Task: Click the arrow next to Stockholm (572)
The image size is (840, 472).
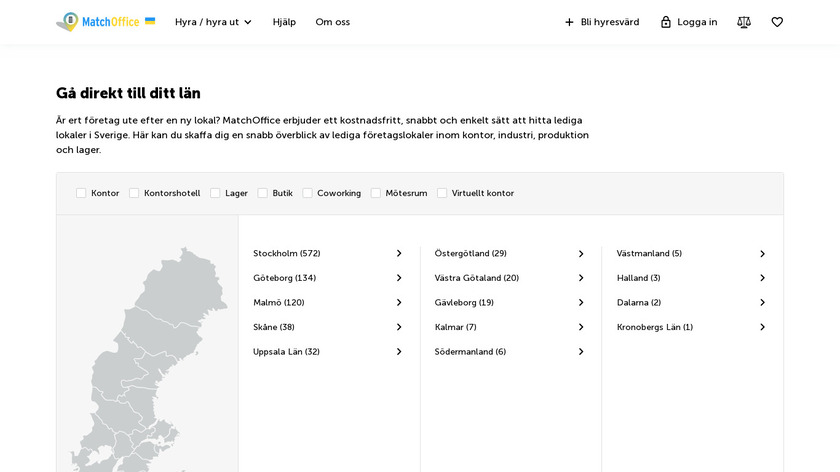Action: pos(399,254)
